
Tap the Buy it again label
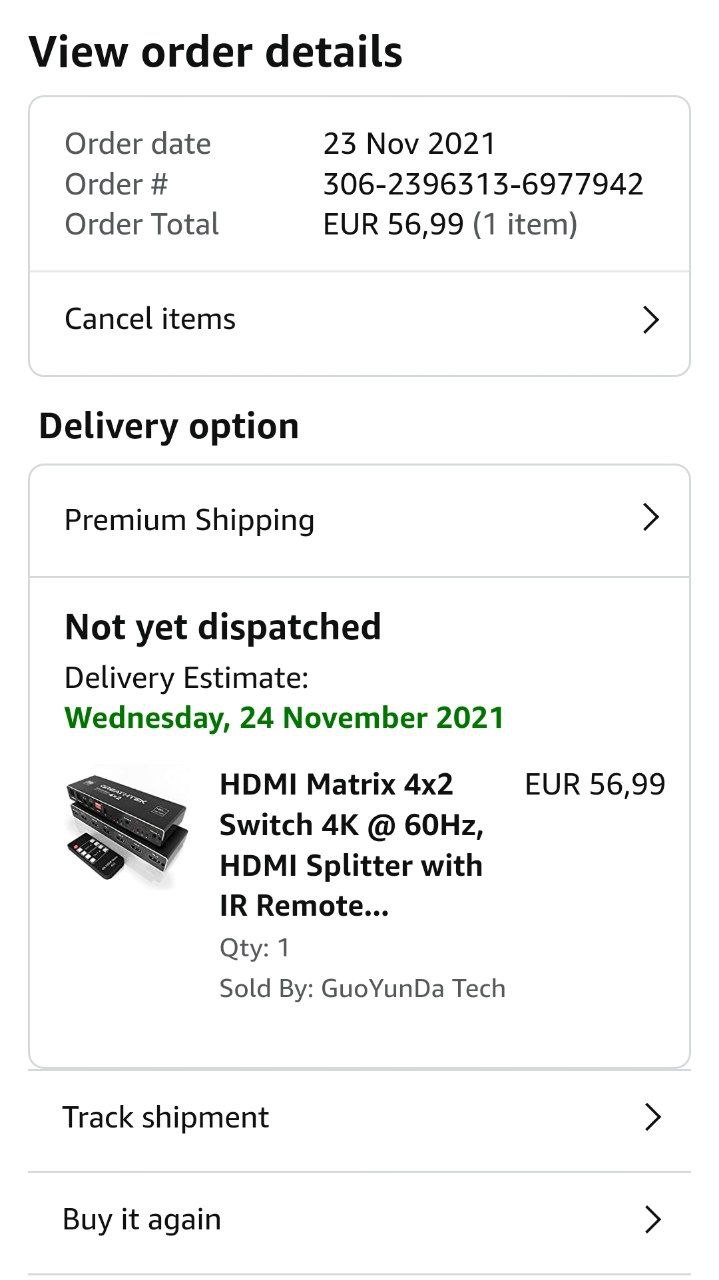141,1220
